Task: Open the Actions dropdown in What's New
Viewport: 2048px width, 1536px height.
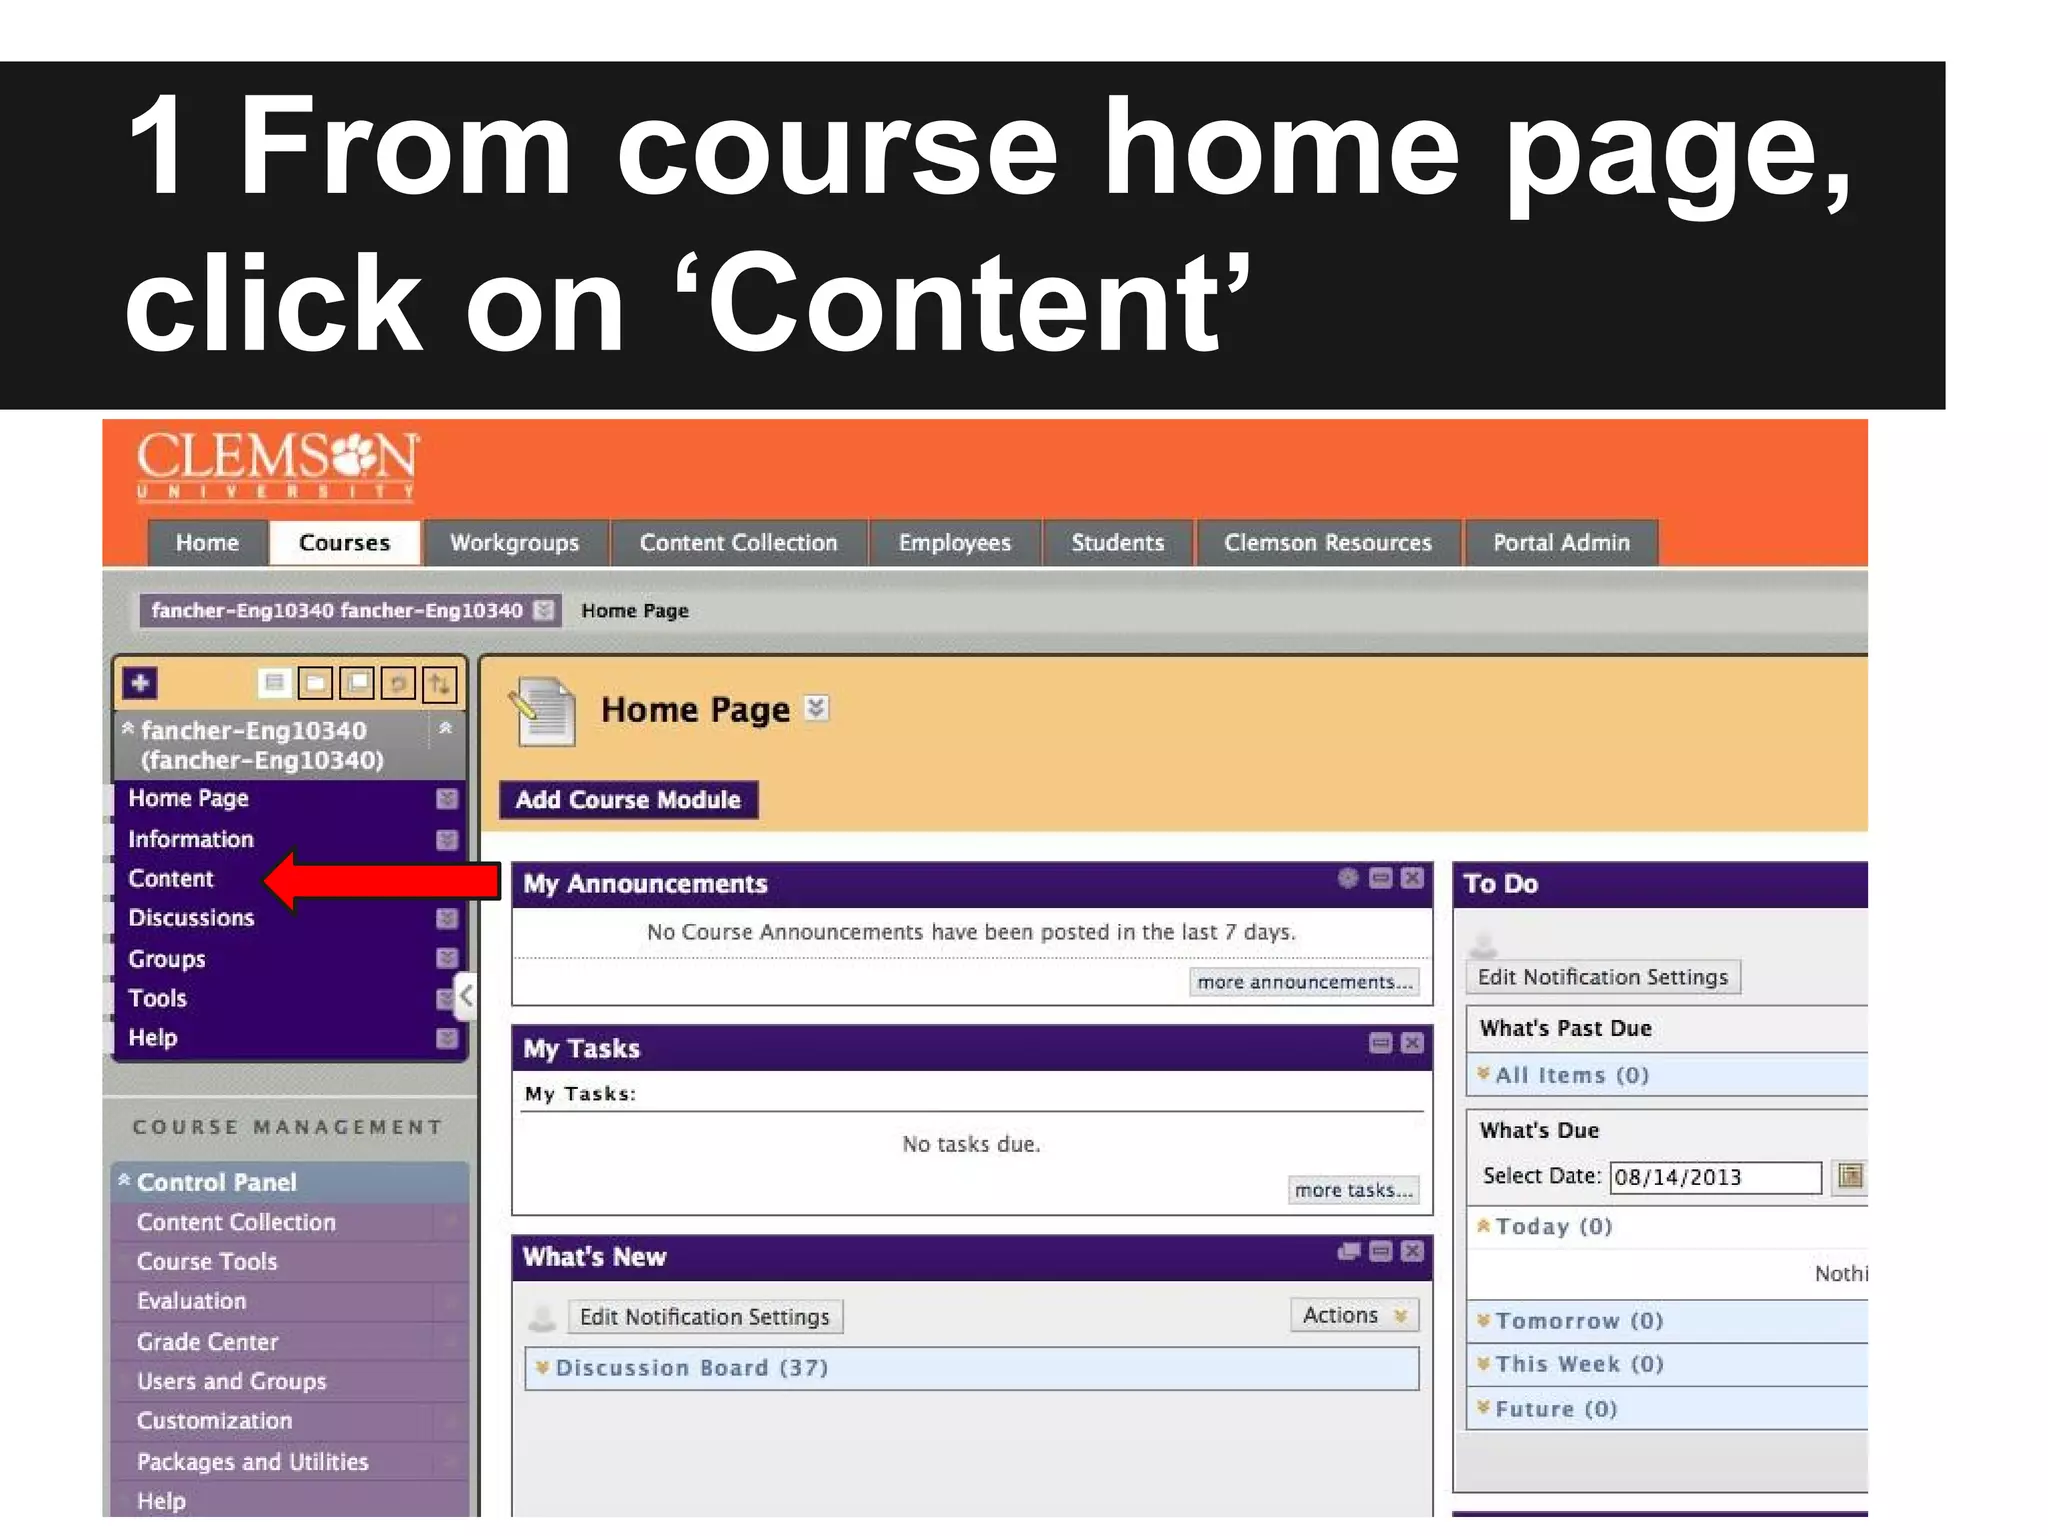Action: point(1354,1315)
